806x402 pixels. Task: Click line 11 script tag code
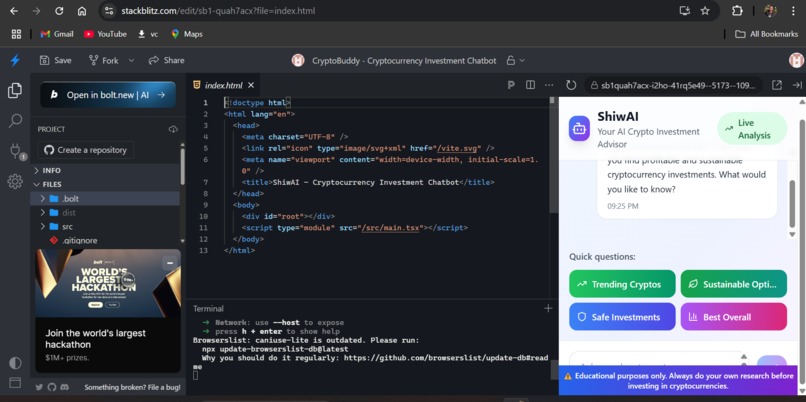click(354, 227)
